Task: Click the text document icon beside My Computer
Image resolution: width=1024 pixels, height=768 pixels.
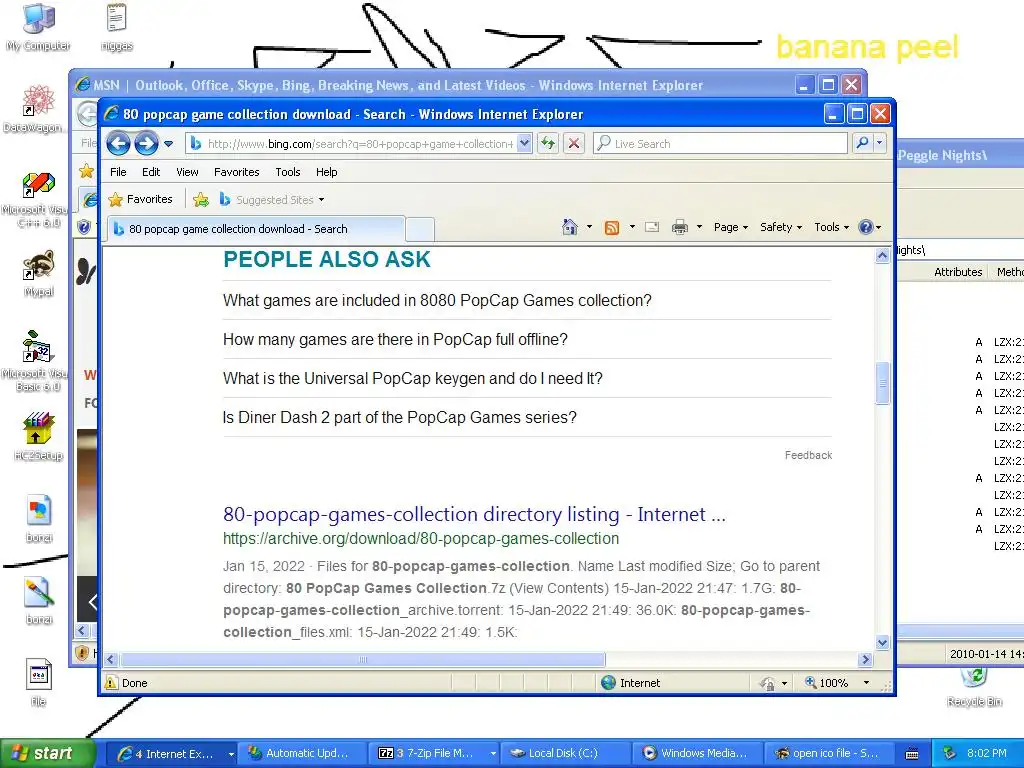Action: tap(116, 27)
